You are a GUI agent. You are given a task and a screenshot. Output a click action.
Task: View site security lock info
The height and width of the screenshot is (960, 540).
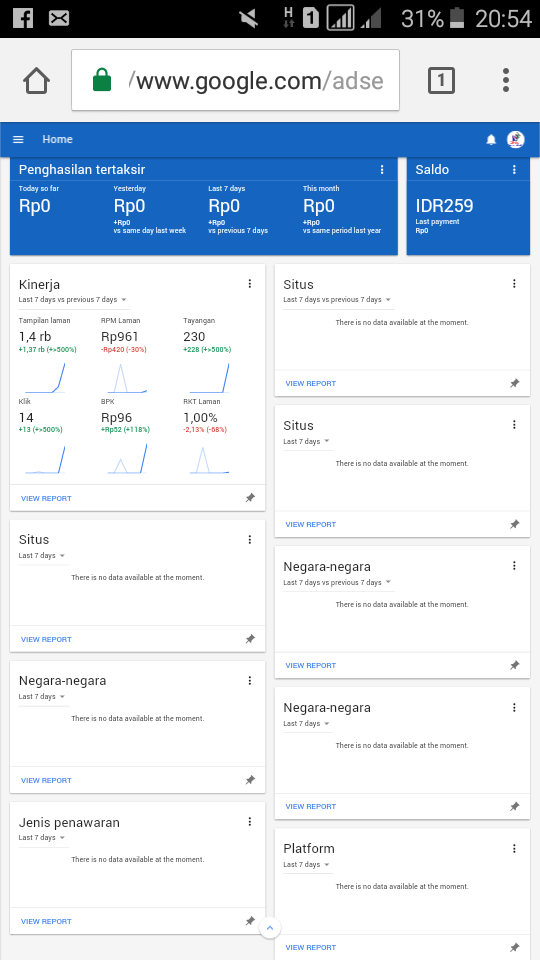(102, 80)
